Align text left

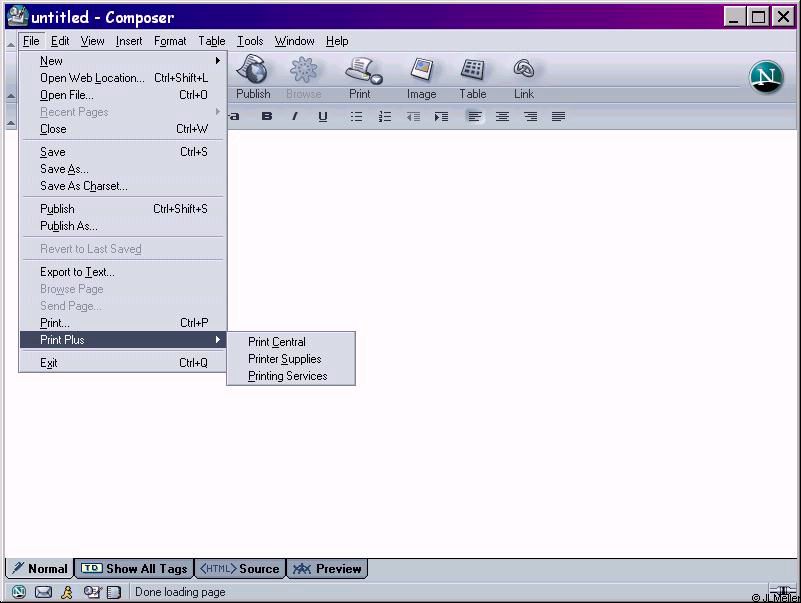[x=475, y=117]
